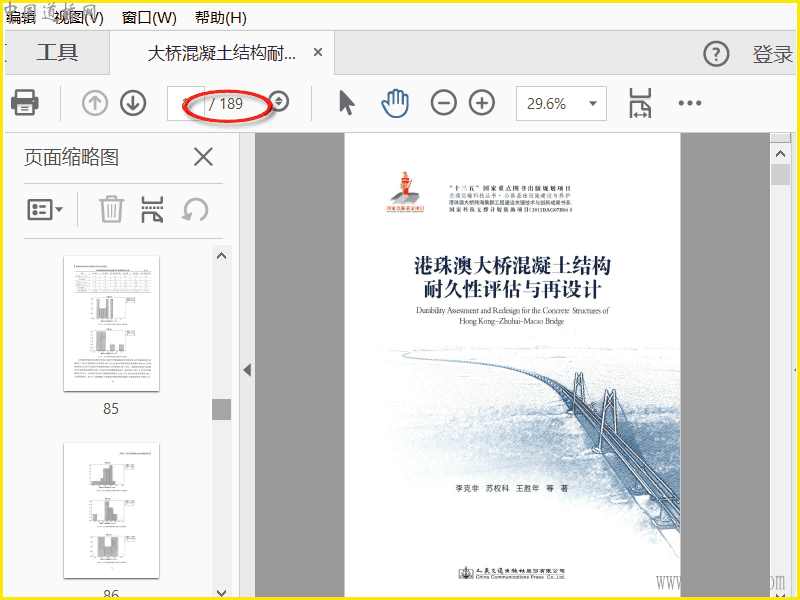
Task: Click document scrollbar up arrow
Action: 780,153
